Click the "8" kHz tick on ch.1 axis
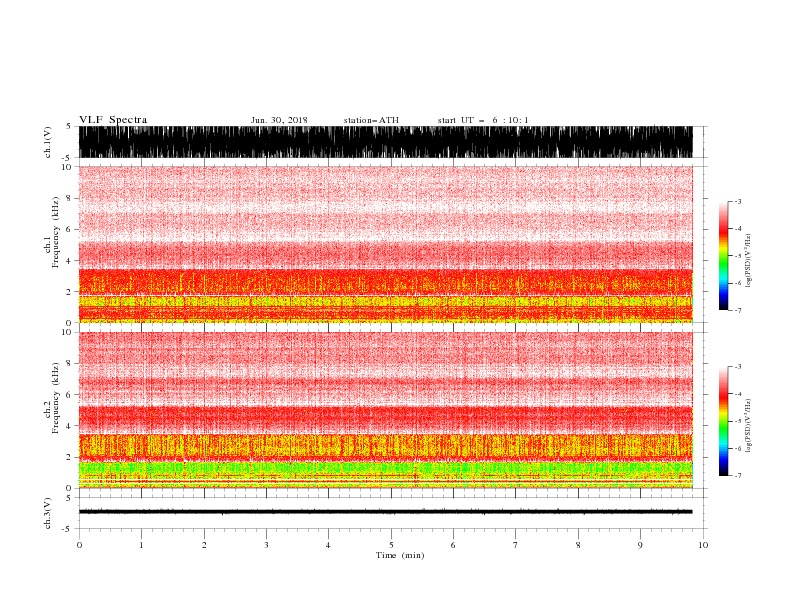 pyautogui.click(x=69, y=198)
